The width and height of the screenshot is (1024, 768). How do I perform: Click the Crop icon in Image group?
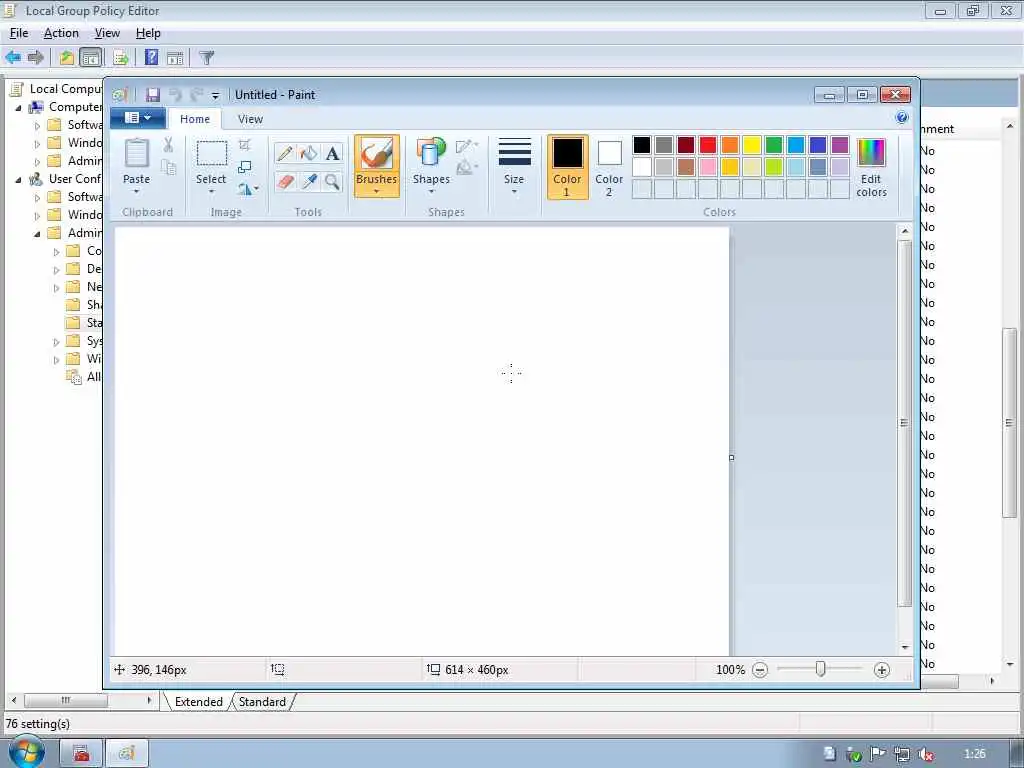click(x=244, y=145)
